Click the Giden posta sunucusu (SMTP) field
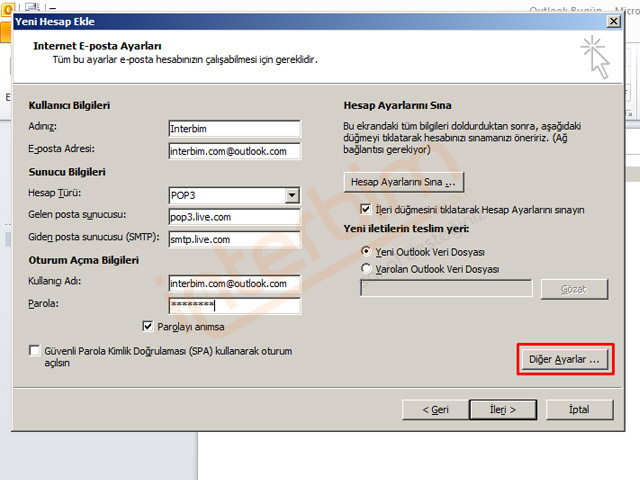This screenshot has height=480, width=640. (234, 240)
